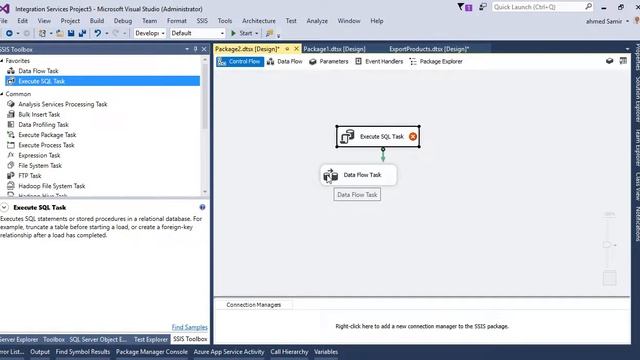Click the help info icon in toolbox description

202,207
